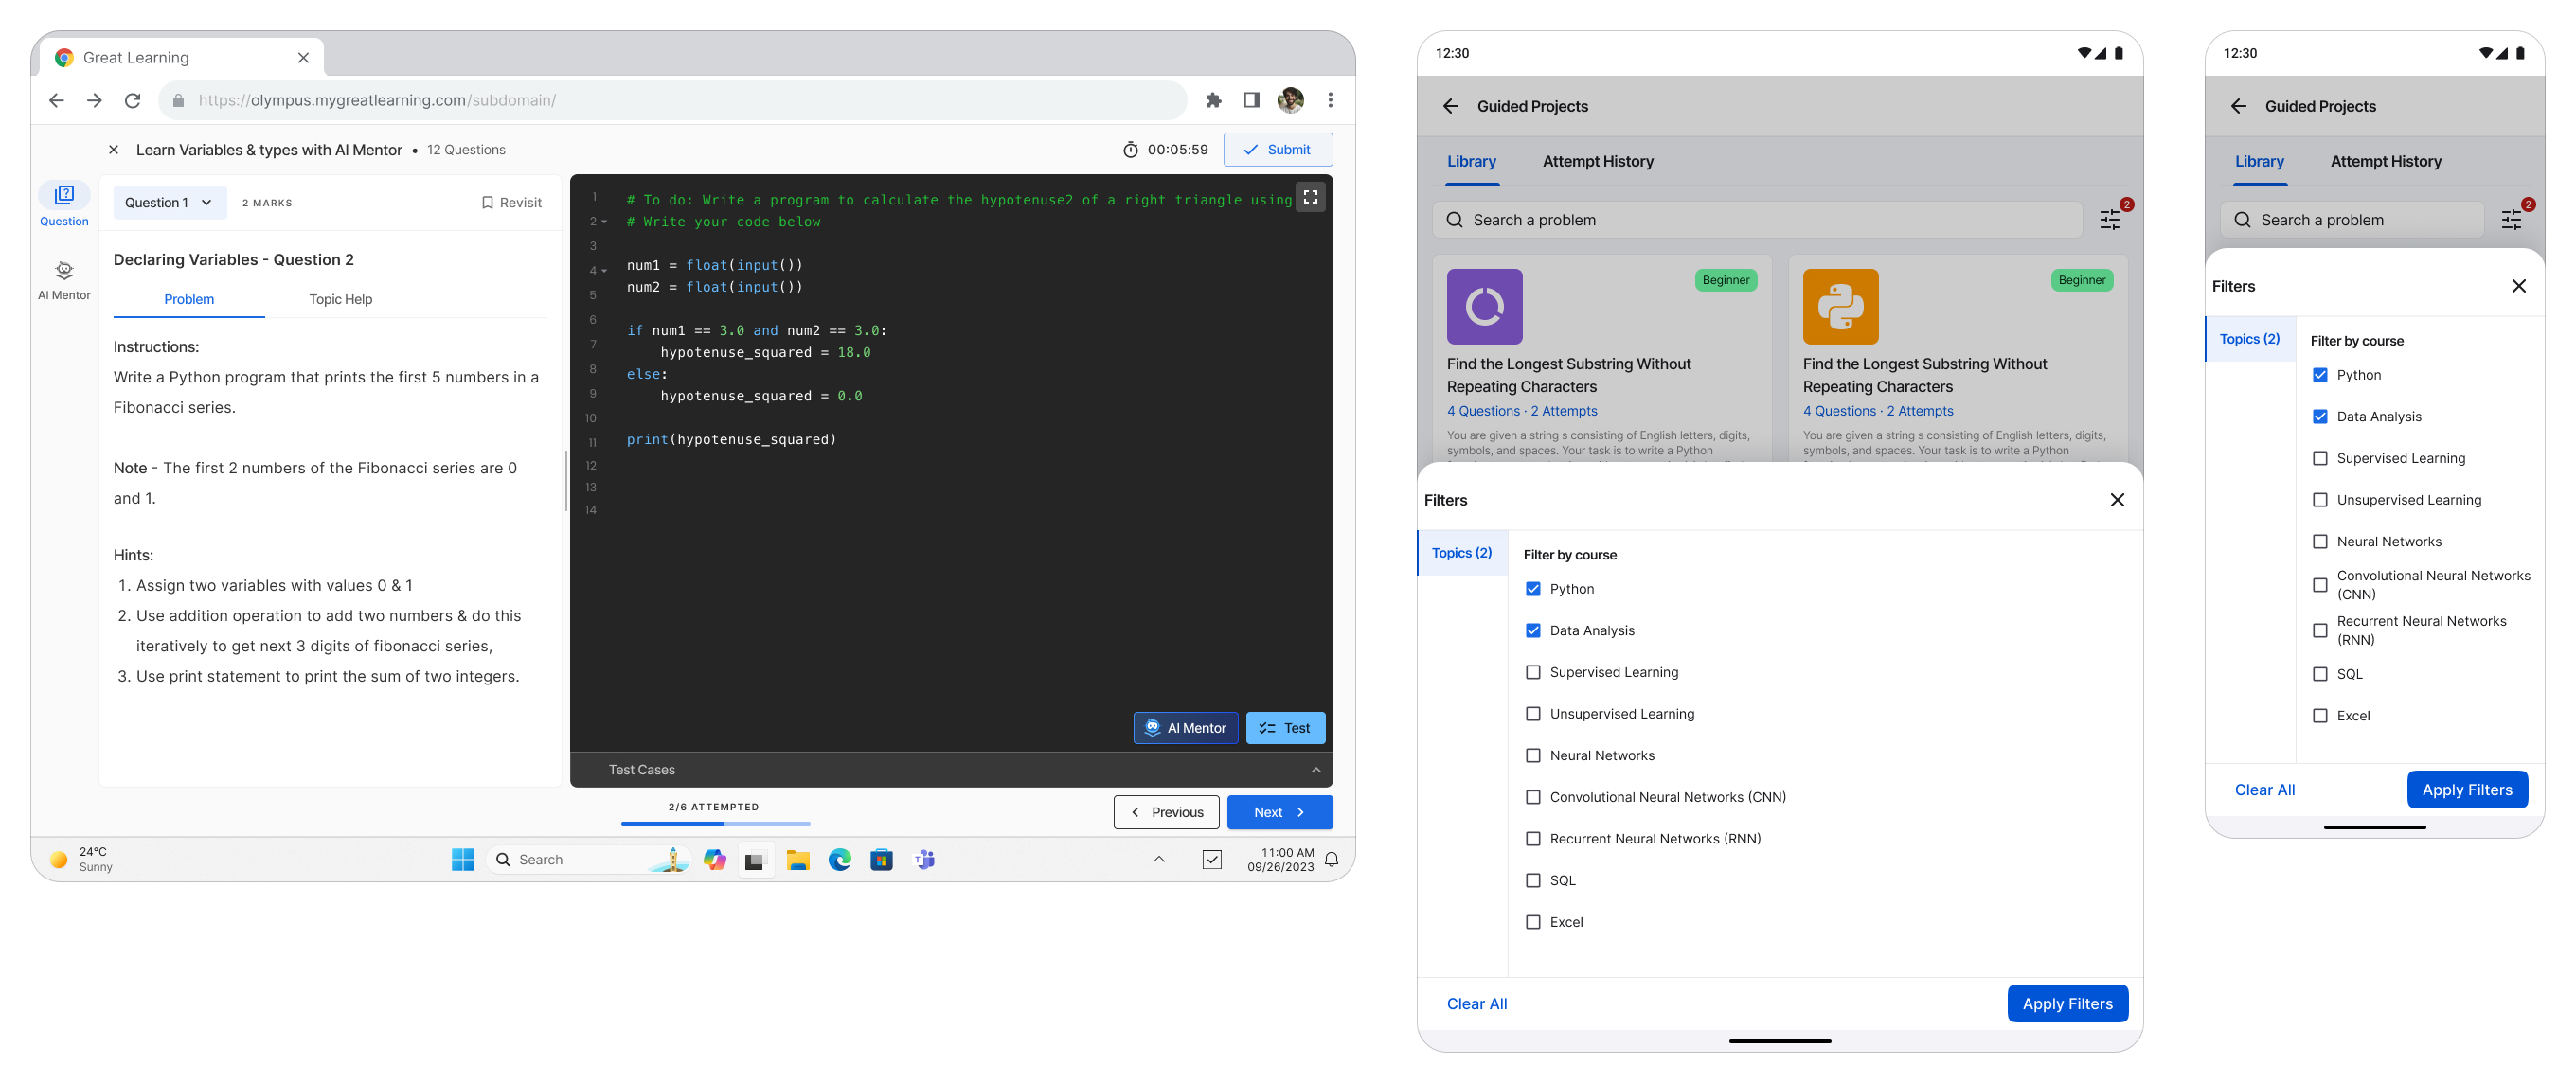Image resolution: width=2576 pixels, height=1083 pixels.
Task: Check Supervised Learning in wide filter panel
Action: [1532, 672]
